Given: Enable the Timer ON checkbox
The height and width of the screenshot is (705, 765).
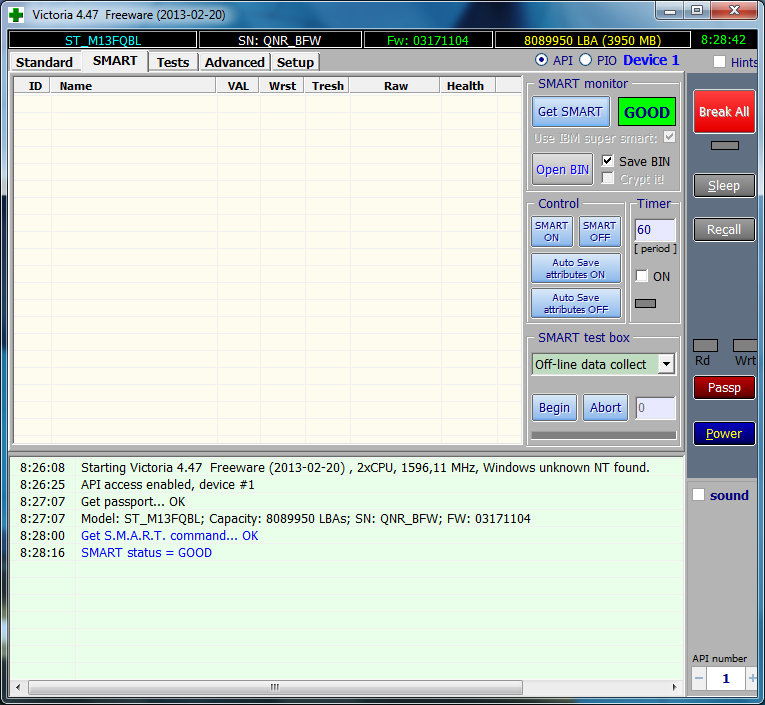Looking at the screenshot, I should pos(642,276).
